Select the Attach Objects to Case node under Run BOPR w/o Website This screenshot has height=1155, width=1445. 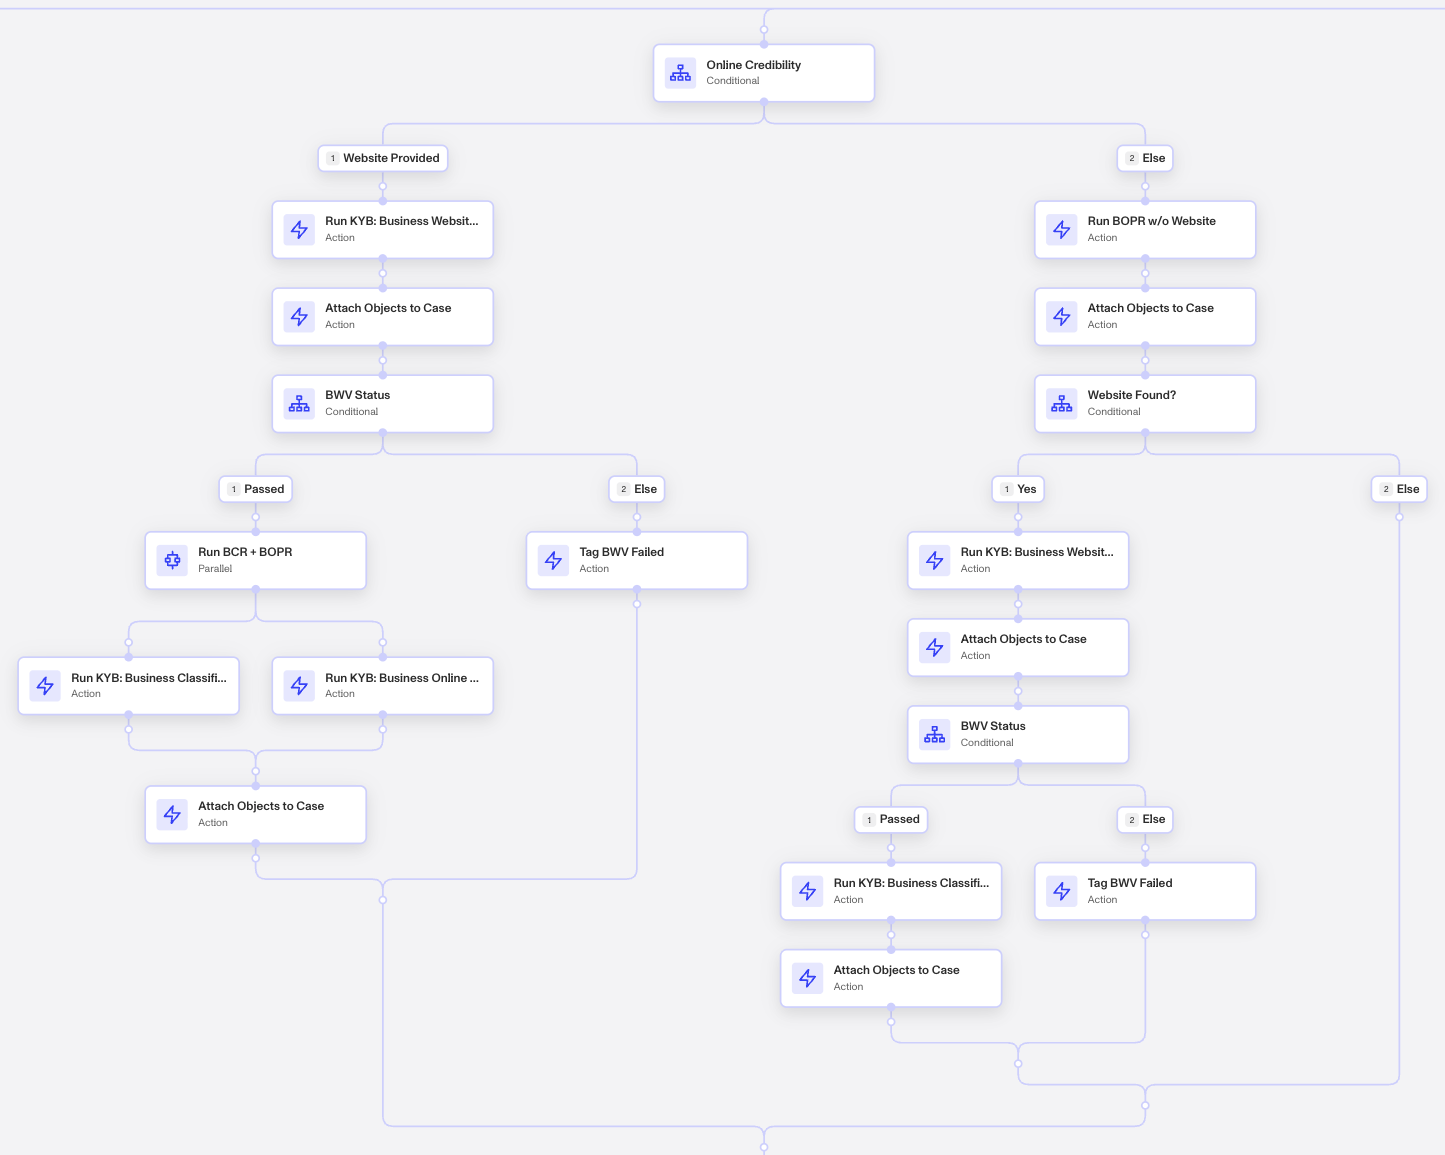(x=1145, y=316)
